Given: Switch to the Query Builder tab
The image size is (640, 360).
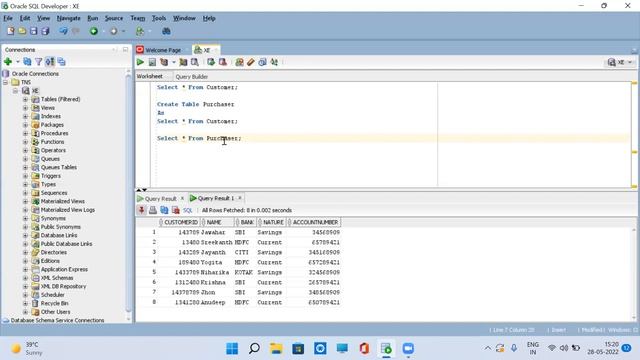Looking at the screenshot, I should click(191, 76).
